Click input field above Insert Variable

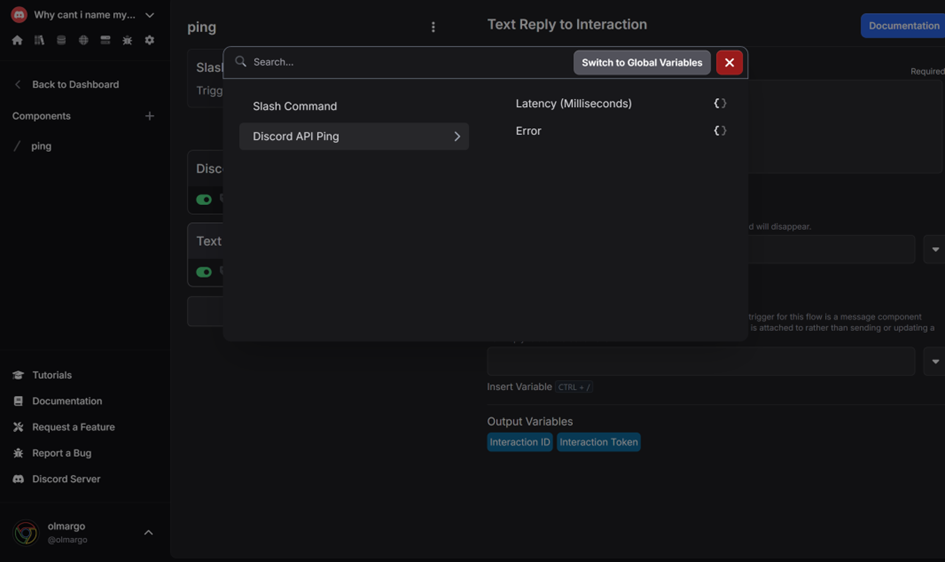701,361
